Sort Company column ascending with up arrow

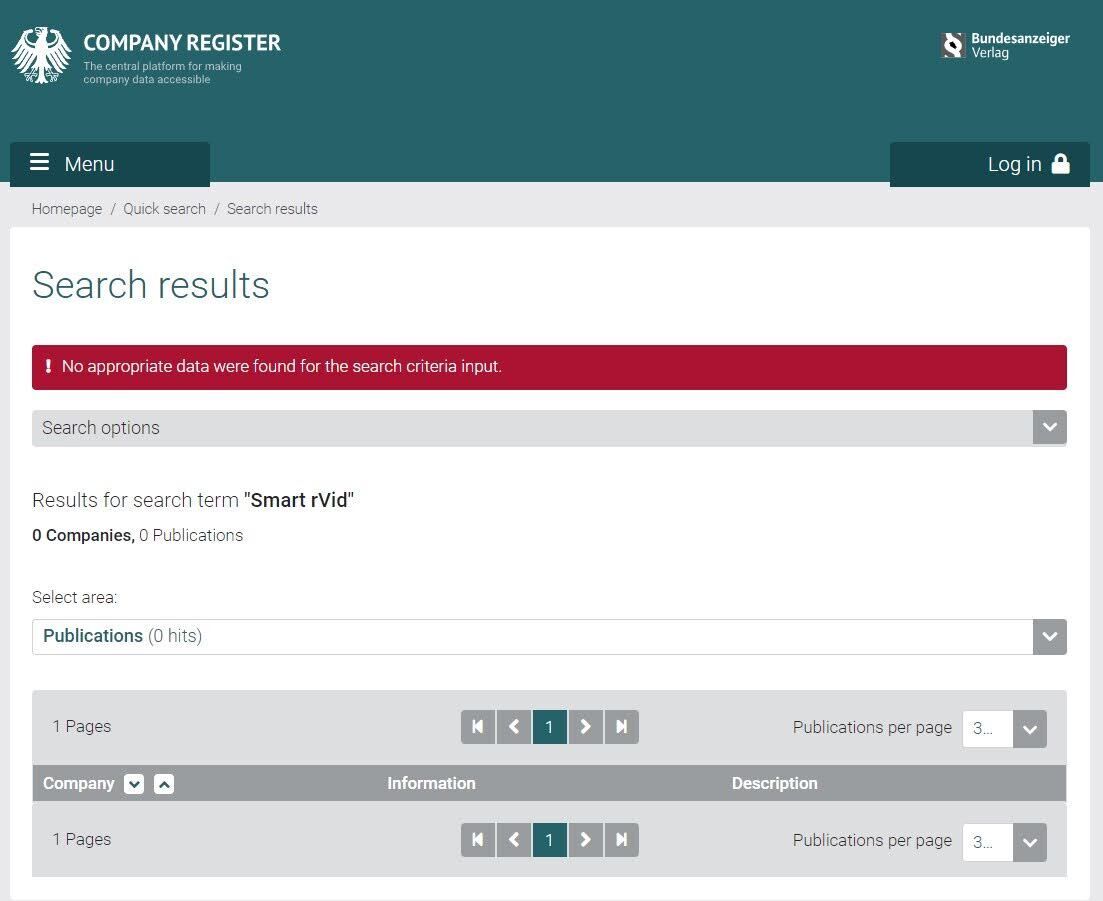click(x=165, y=784)
